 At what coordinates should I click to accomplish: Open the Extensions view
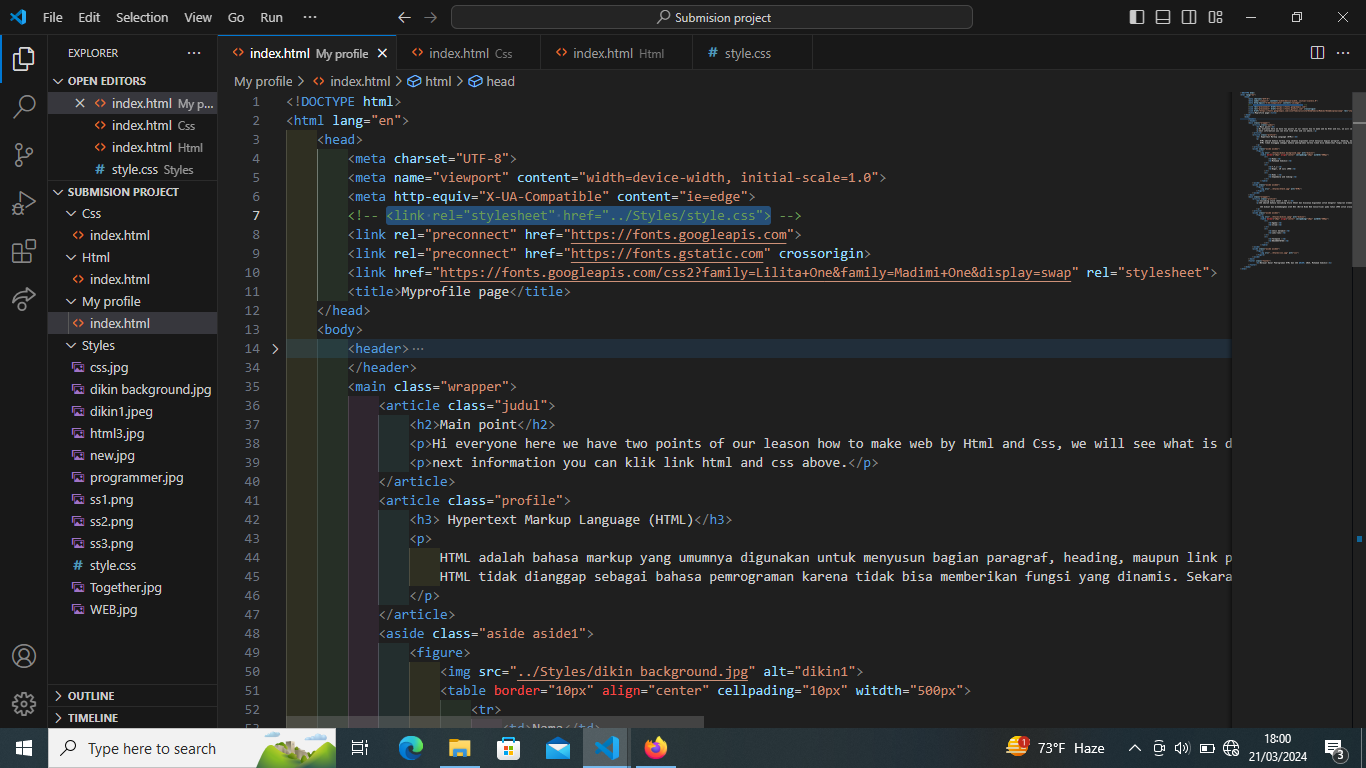pos(24,251)
